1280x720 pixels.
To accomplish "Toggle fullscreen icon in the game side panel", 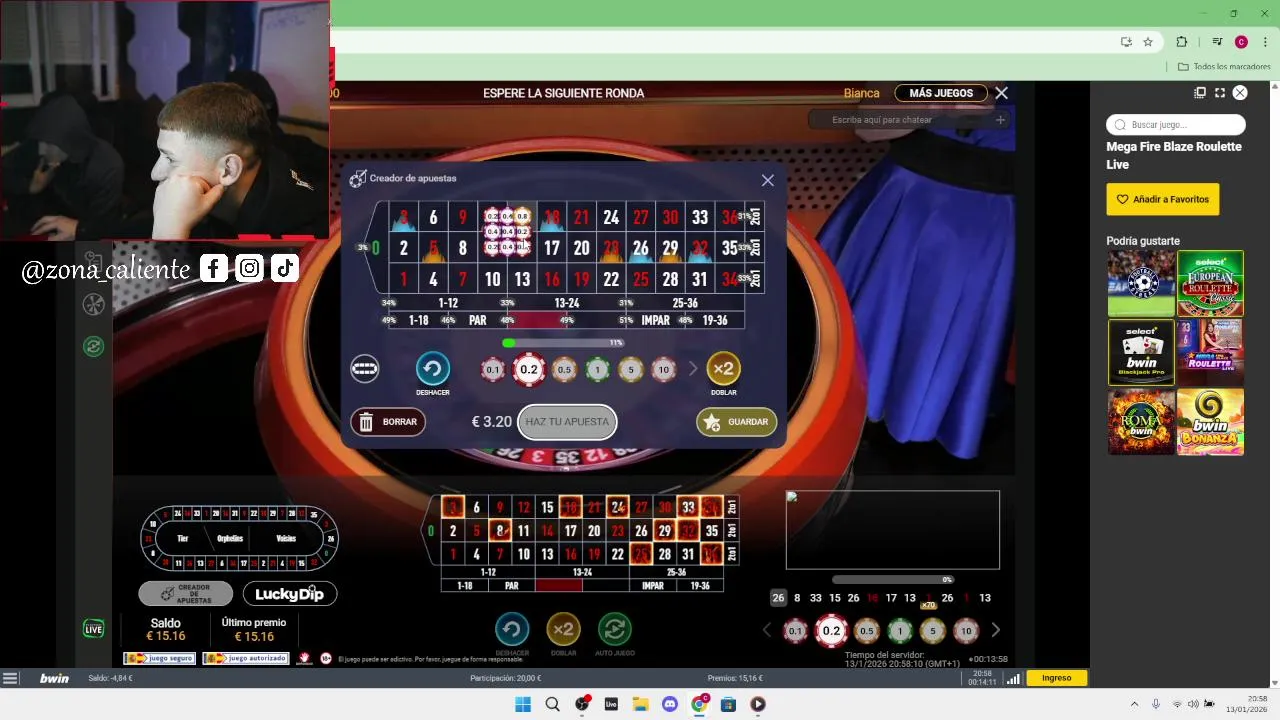I will point(1220,93).
